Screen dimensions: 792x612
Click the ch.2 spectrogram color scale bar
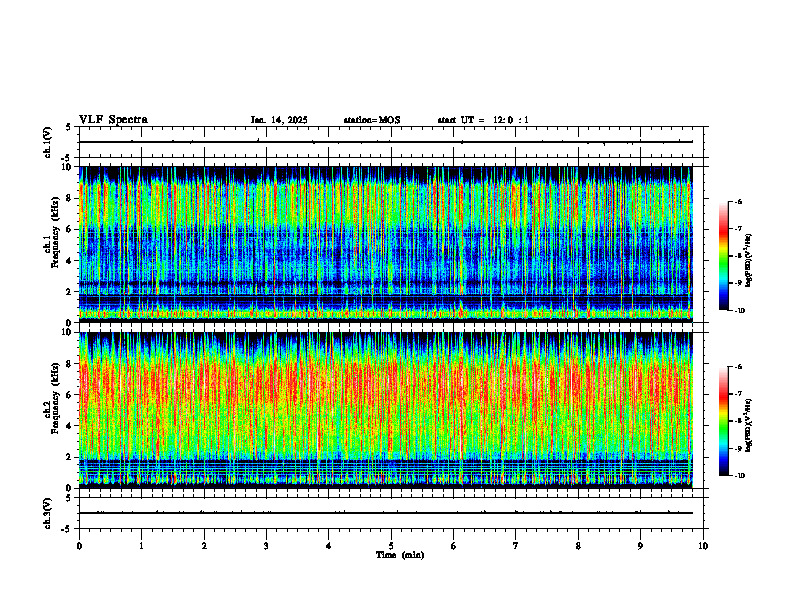(723, 421)
